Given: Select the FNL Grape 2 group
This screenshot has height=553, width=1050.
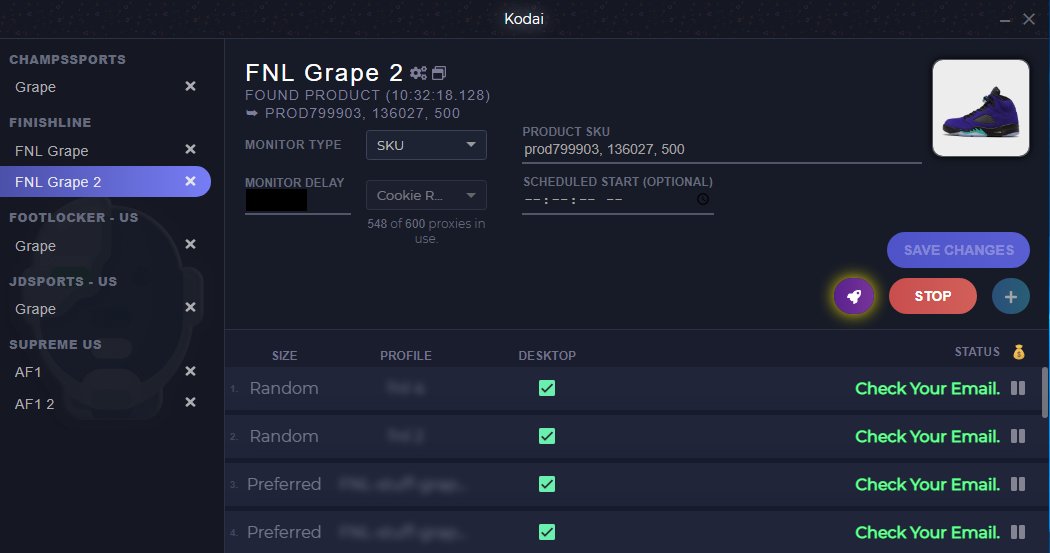Looking at the screenshot, I should [x=105, y=181].
